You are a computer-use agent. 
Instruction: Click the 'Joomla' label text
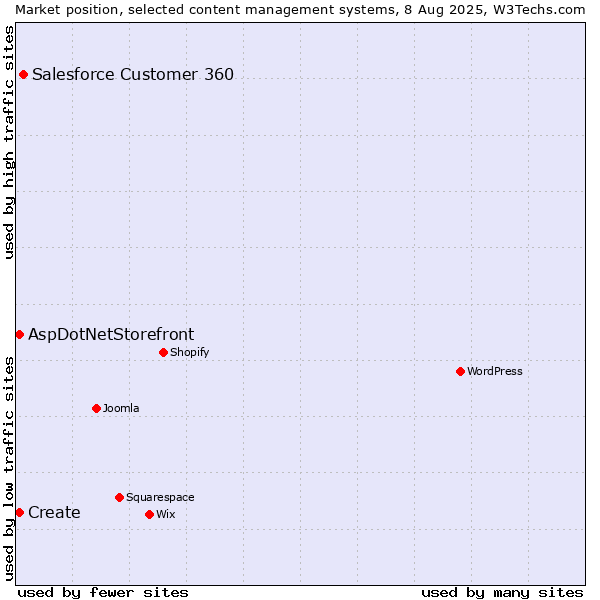[x=121, y=408]
